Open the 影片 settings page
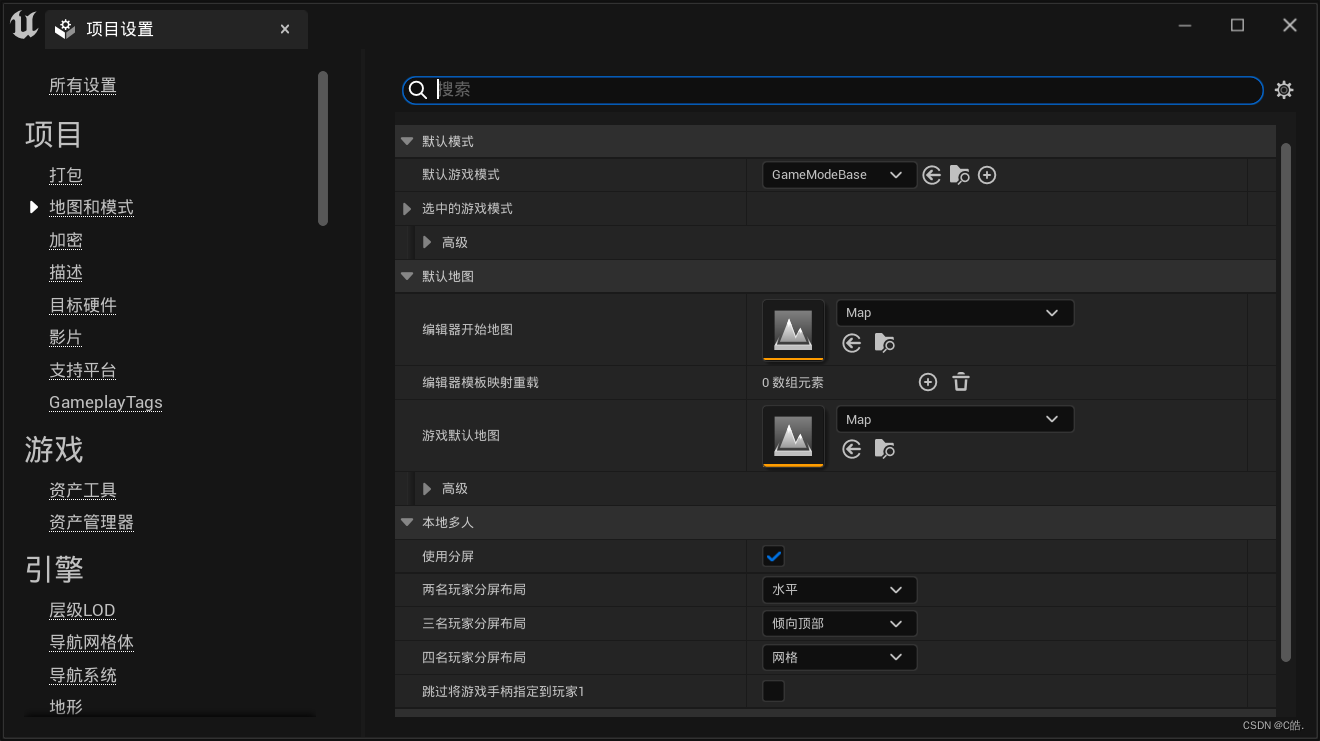 pos(66,337)
